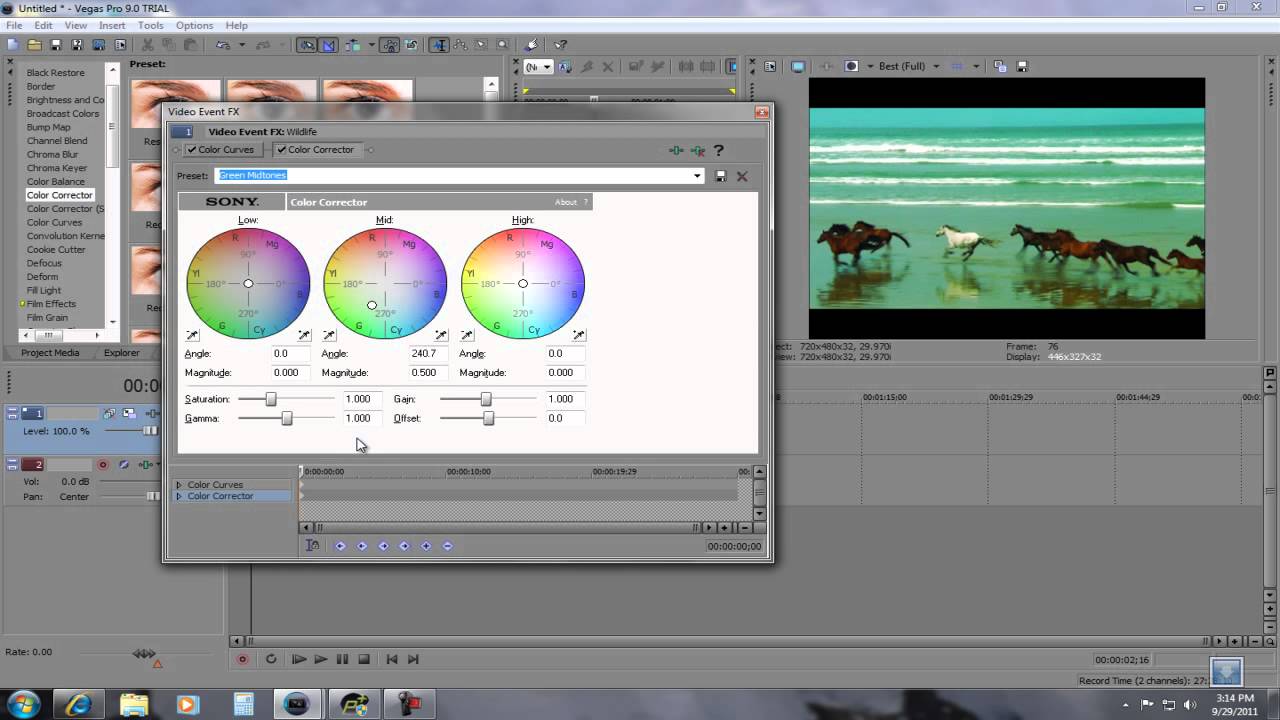Go to End in transport bar
1280x720 pixels.
(x=413, y=659)
